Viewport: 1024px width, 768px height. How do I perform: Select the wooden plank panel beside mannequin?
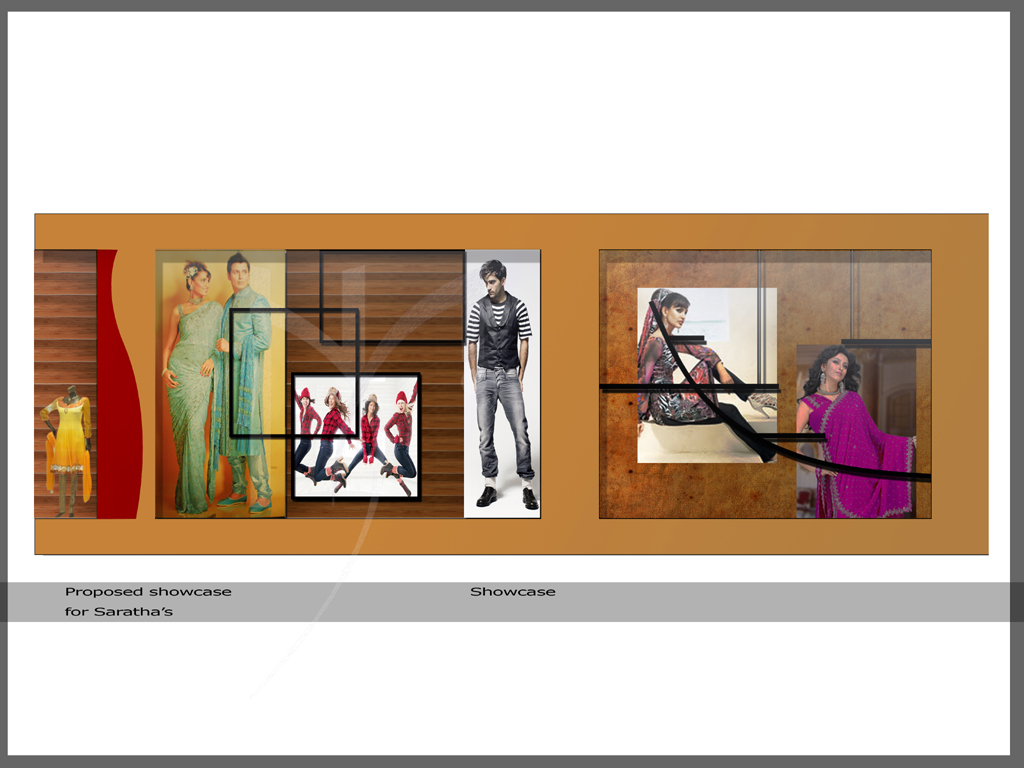pyautogui.click(x=65, y=320)
